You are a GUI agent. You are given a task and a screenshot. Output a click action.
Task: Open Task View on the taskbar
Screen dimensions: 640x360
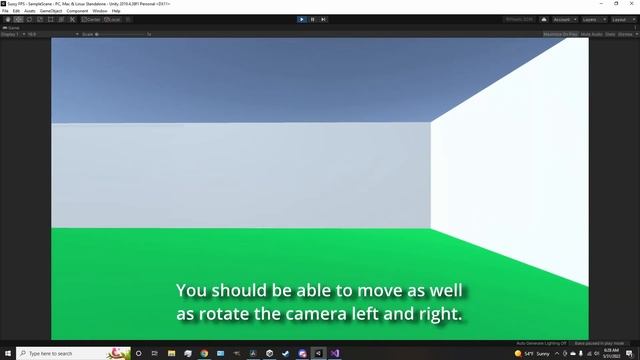click(x=155, y=353)
